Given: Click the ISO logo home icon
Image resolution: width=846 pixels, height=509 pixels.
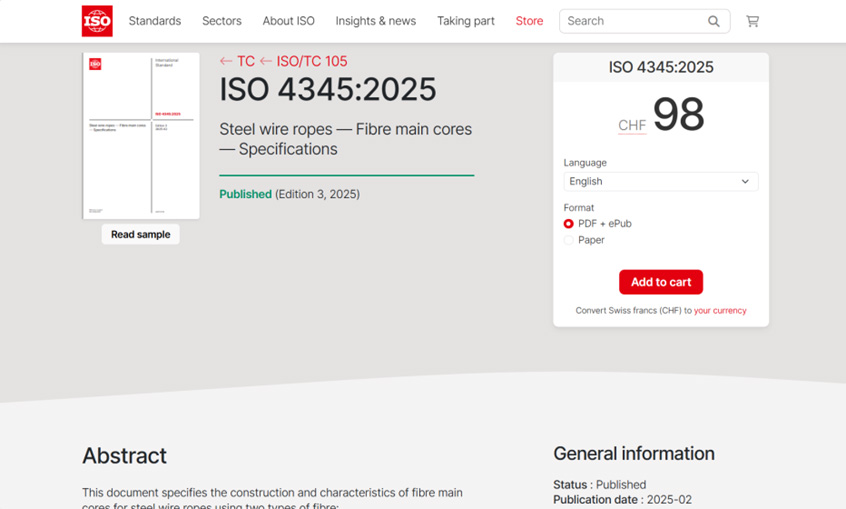Looking at the screenshot, I should click(97, 21).
